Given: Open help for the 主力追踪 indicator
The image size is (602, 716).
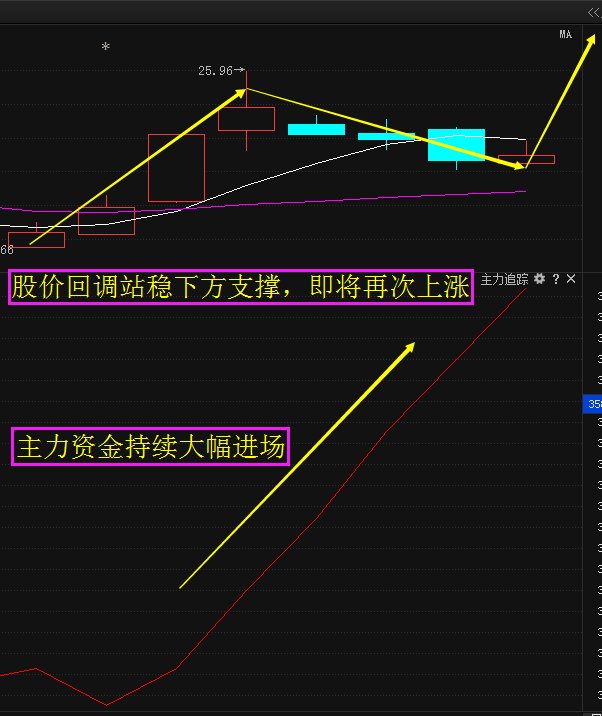Looking at the screenshot, I should click(x=555, y=279).
